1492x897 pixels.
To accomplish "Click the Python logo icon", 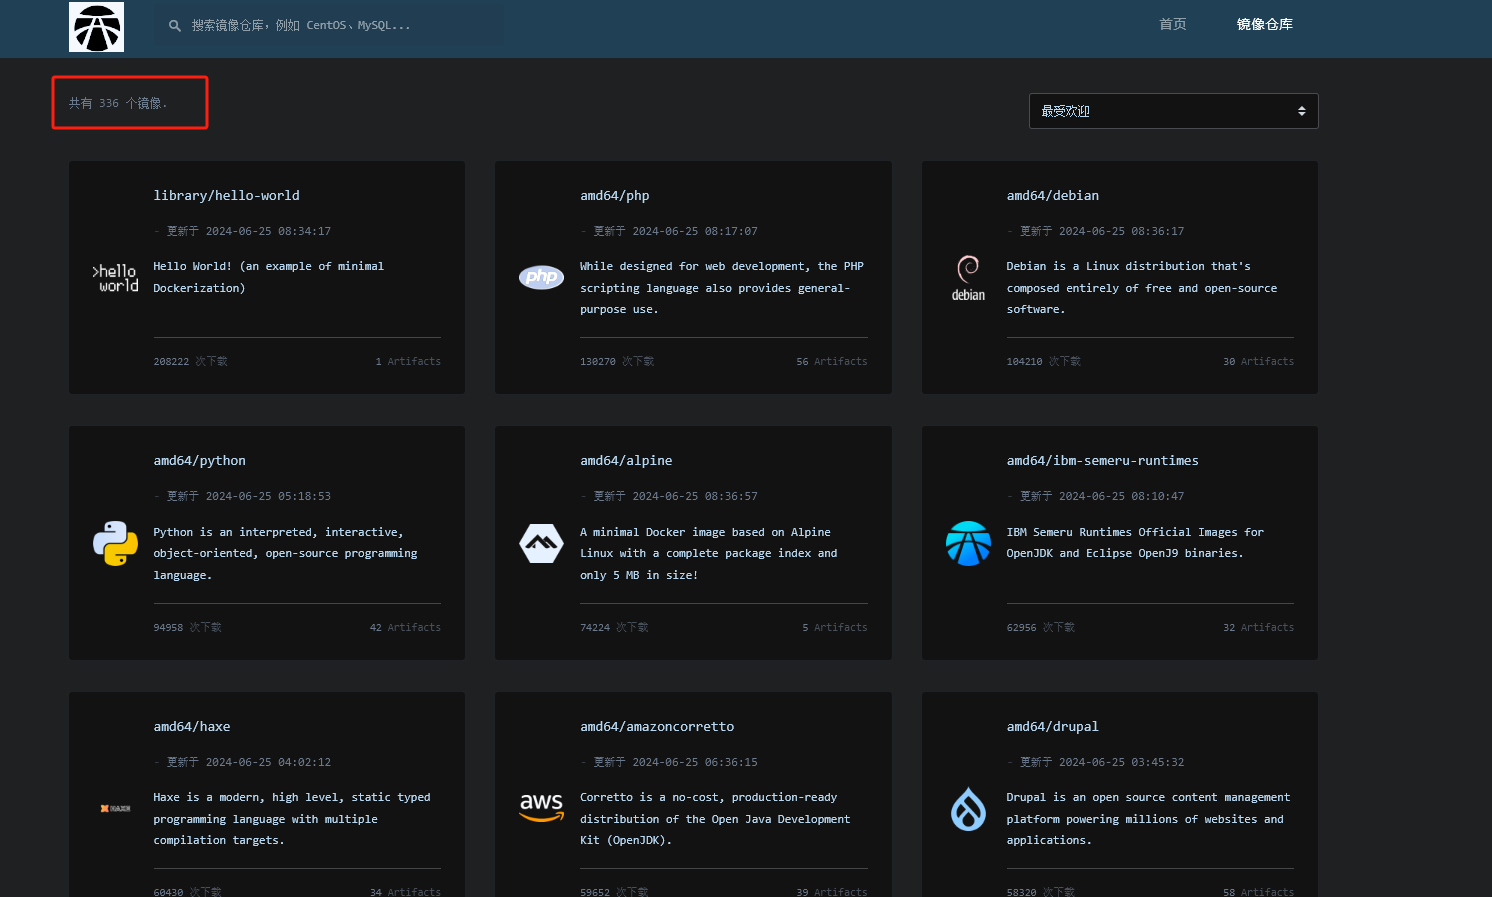I will coord(115,543).
